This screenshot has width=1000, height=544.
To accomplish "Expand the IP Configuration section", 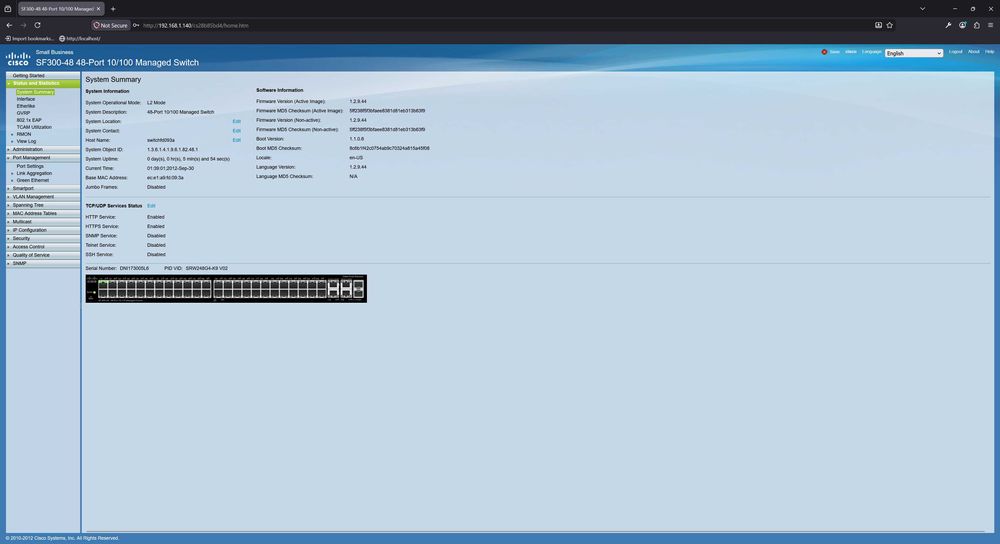I will (x=43, y=230).
